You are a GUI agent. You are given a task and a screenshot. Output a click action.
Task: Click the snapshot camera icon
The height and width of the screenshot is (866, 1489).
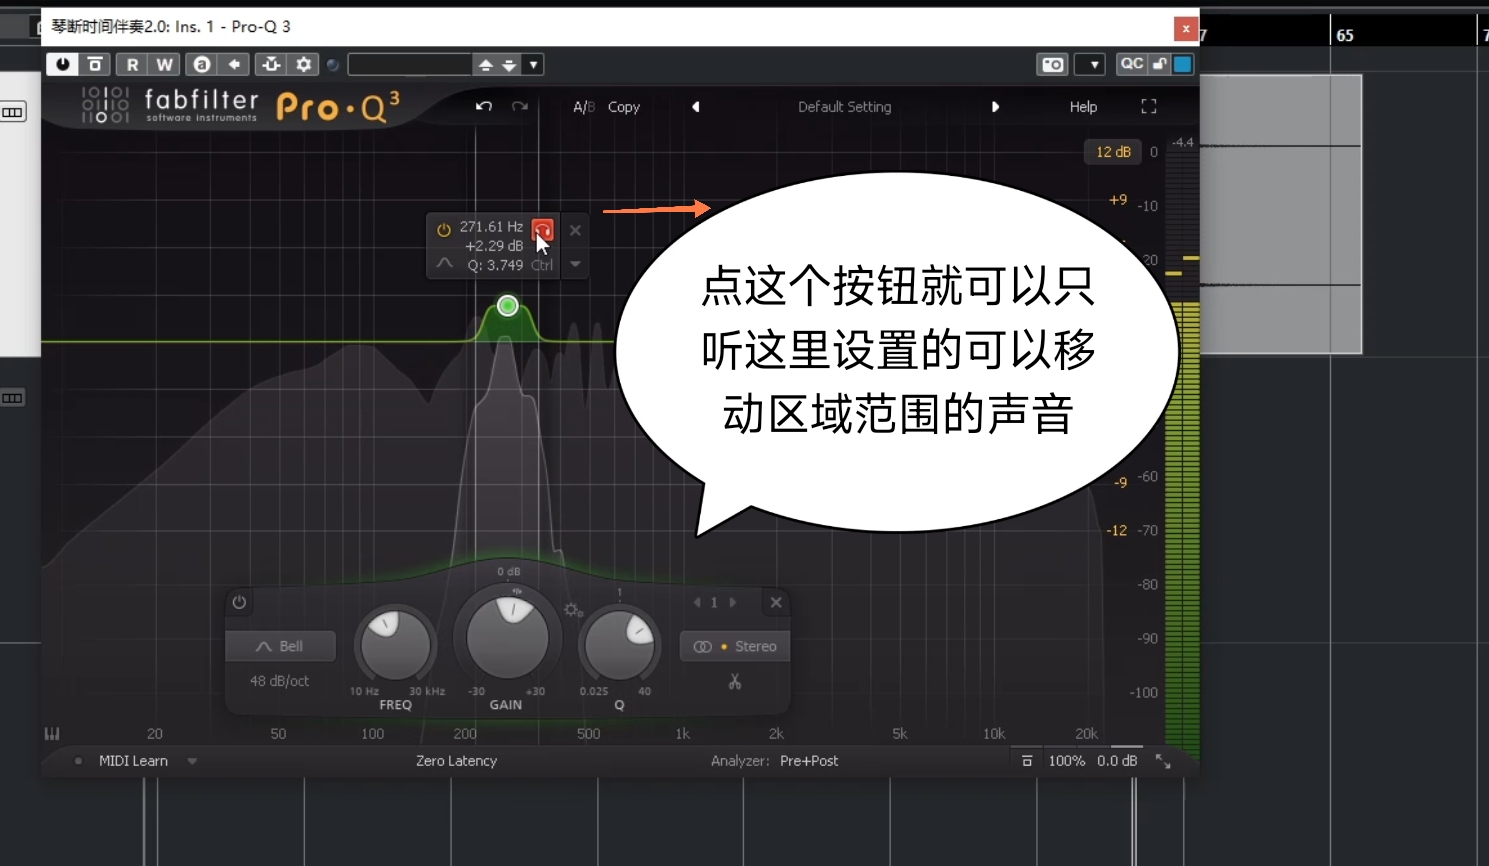[1053, 65]
